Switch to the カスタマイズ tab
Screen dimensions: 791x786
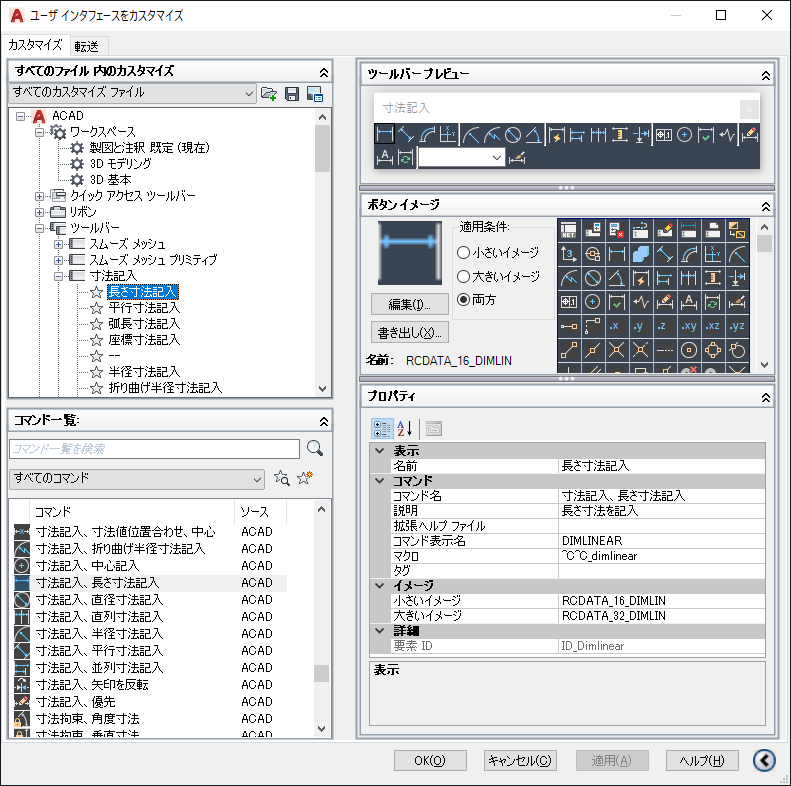coord(35,45)
